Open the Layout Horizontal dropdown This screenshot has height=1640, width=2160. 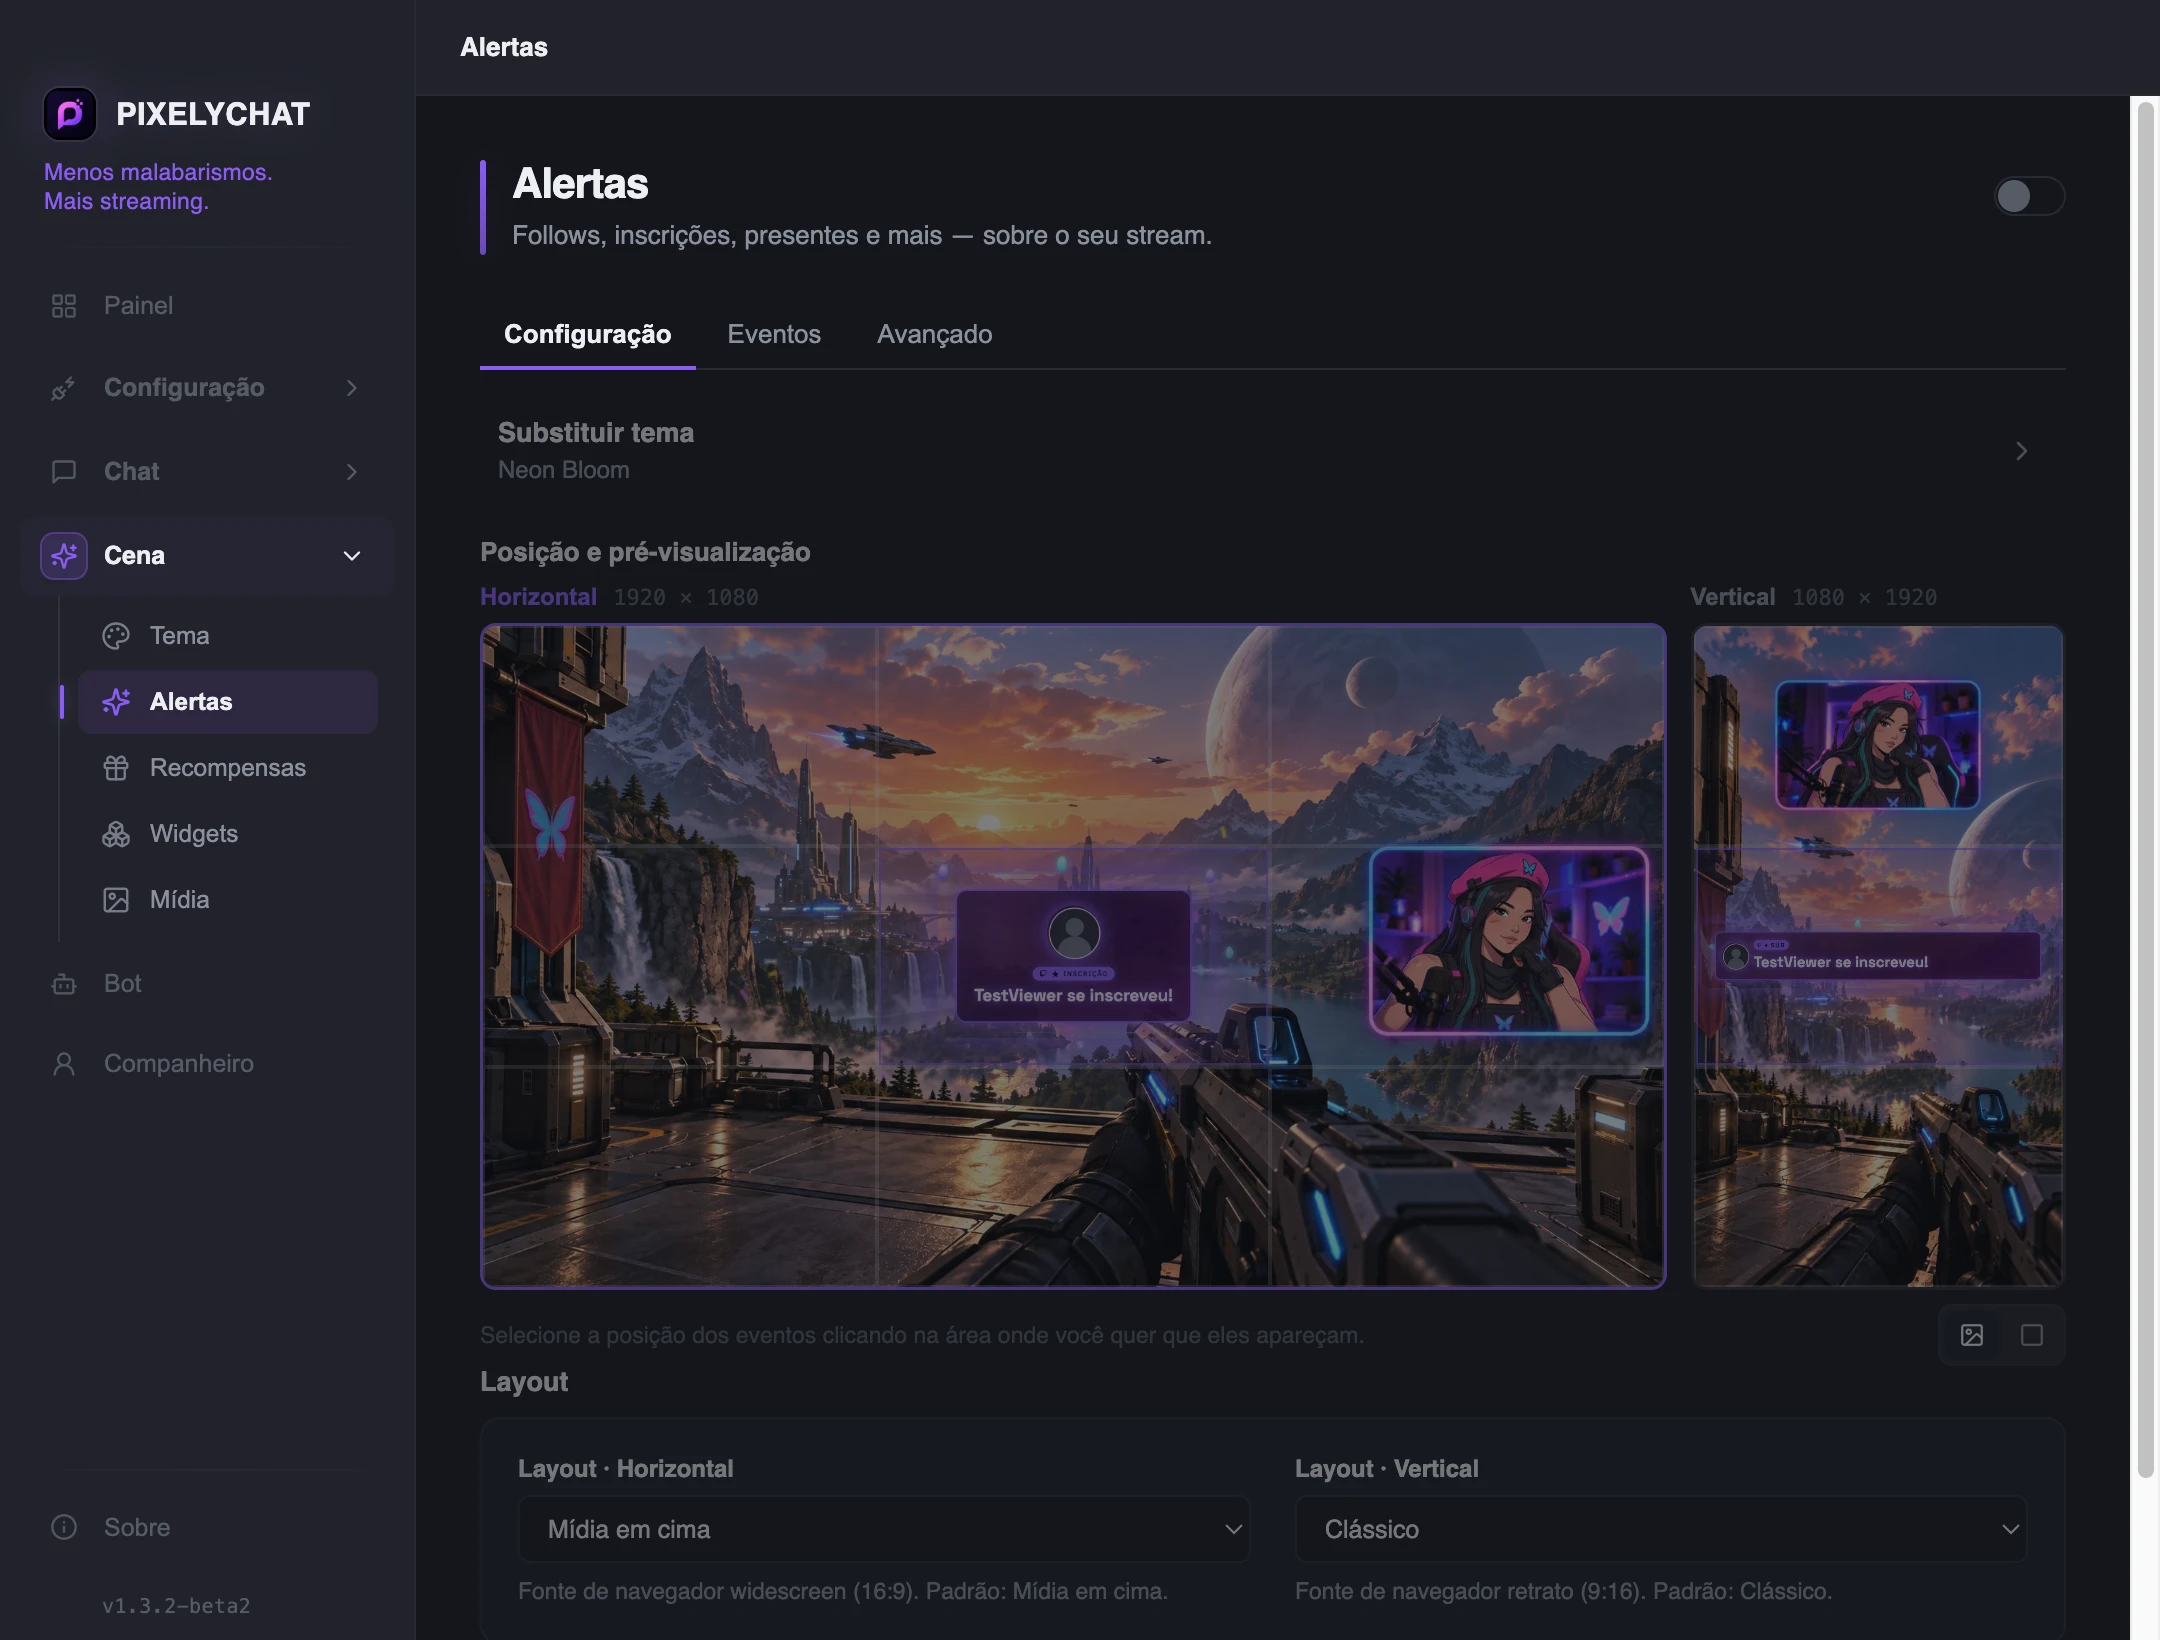[x=884, y=1529]
